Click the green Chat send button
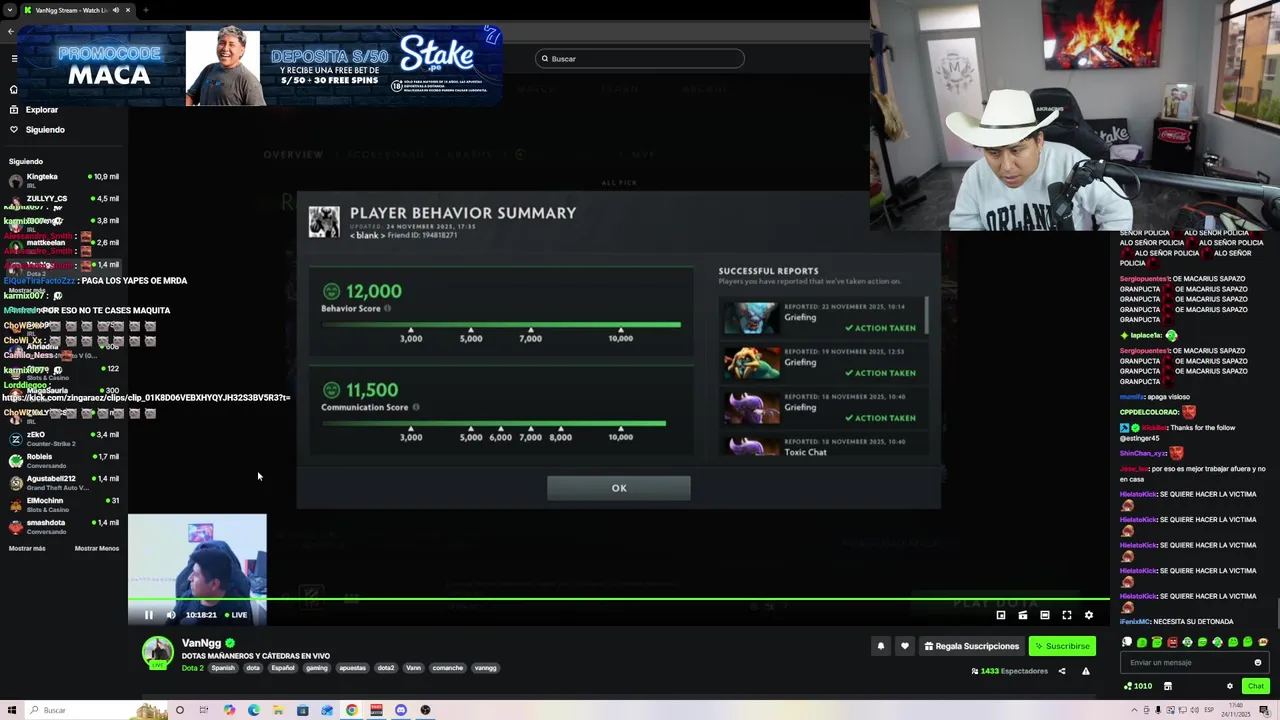1280x720 pixels. [1256, 686]
